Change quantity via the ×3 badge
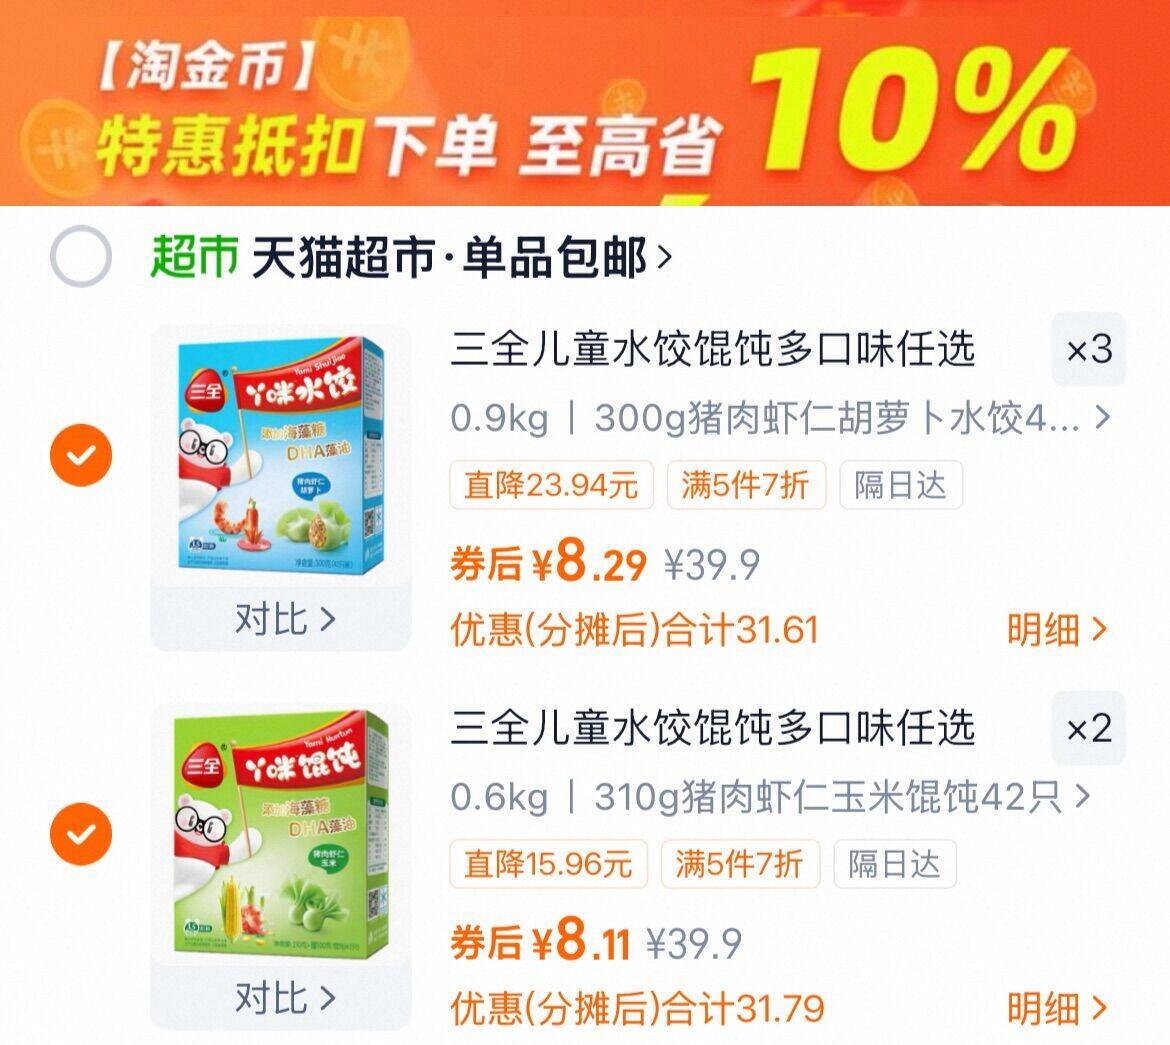The height and width of the screenshot is (1045, 1170). [x=1089, y=349]
